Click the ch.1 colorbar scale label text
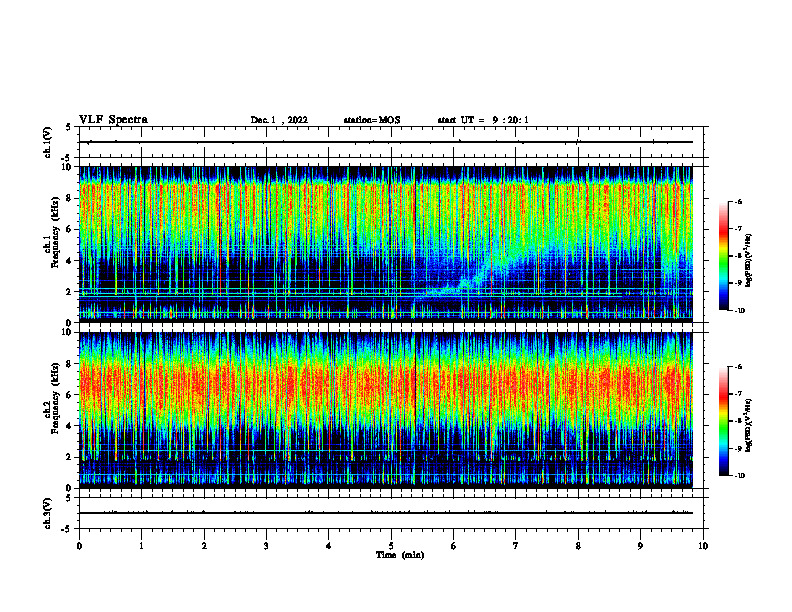Screen dimensions: 792x612 (x=749, y=261)
